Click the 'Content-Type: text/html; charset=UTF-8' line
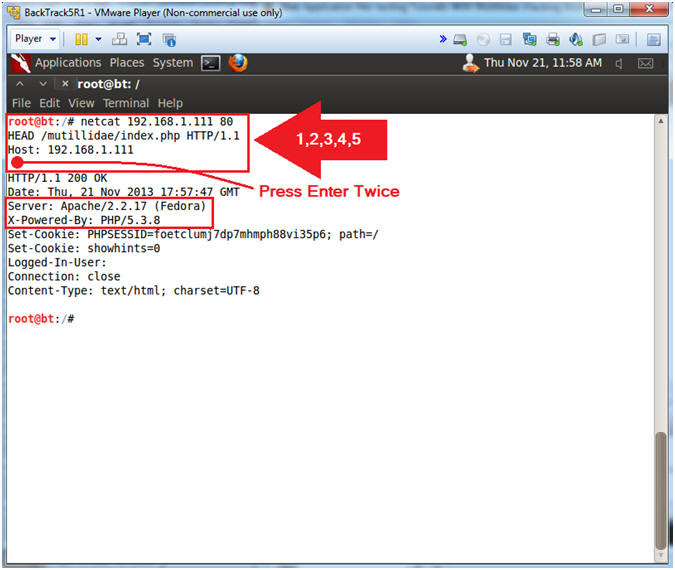 click(133, 291)
